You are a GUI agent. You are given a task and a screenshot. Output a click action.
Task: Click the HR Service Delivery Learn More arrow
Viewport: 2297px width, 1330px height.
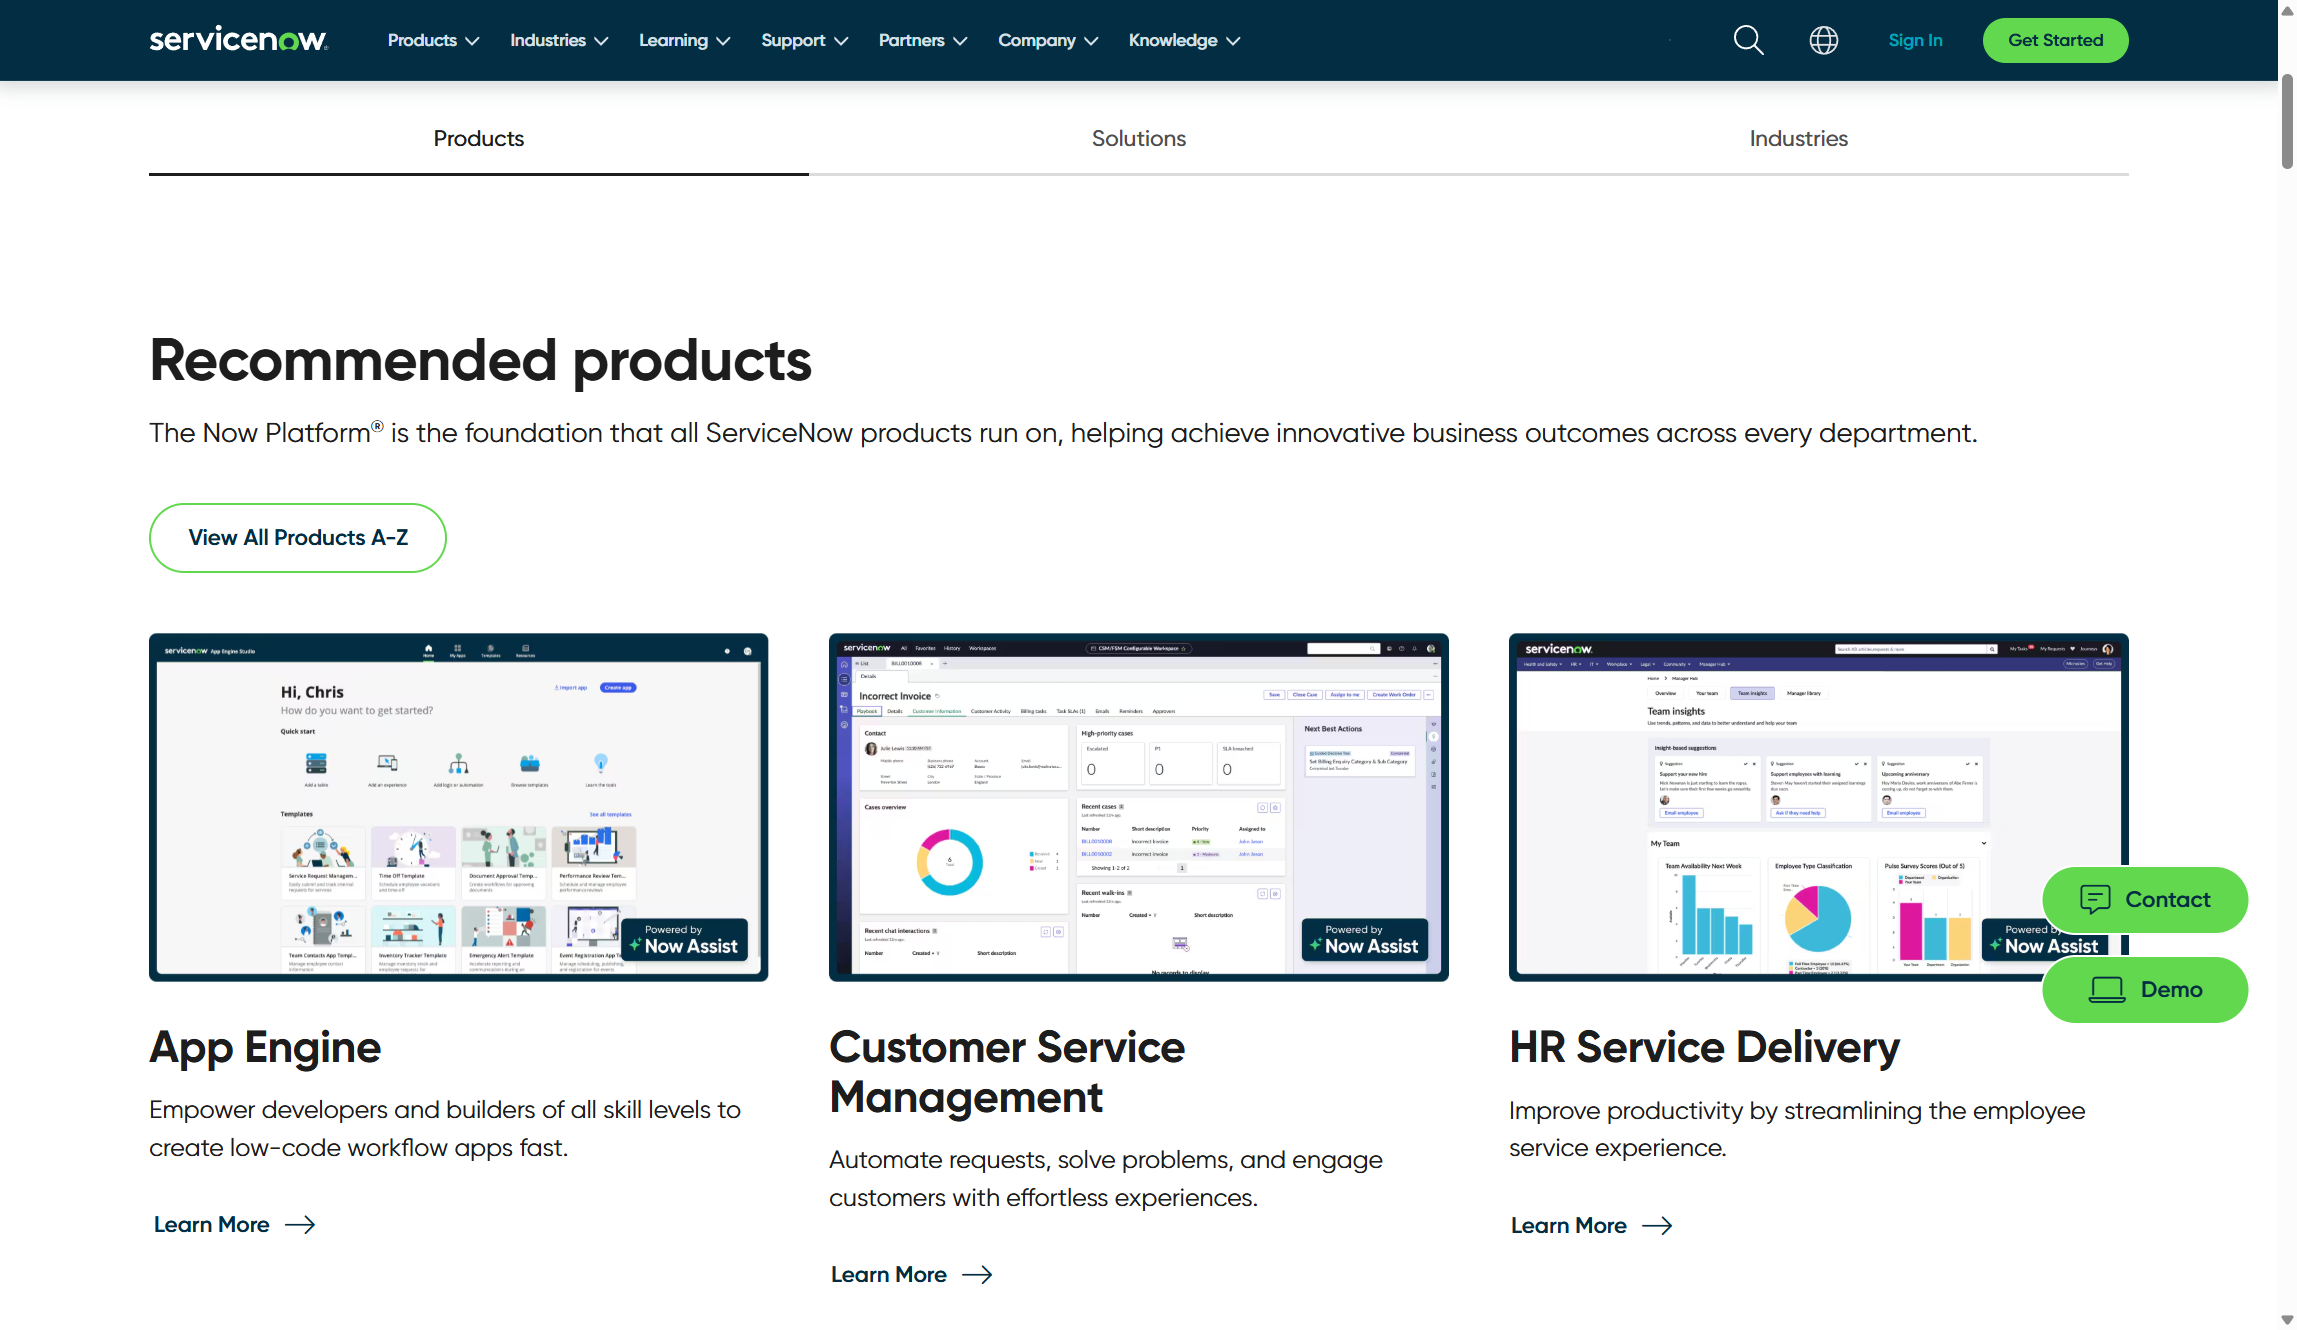pos(1657,1225)
